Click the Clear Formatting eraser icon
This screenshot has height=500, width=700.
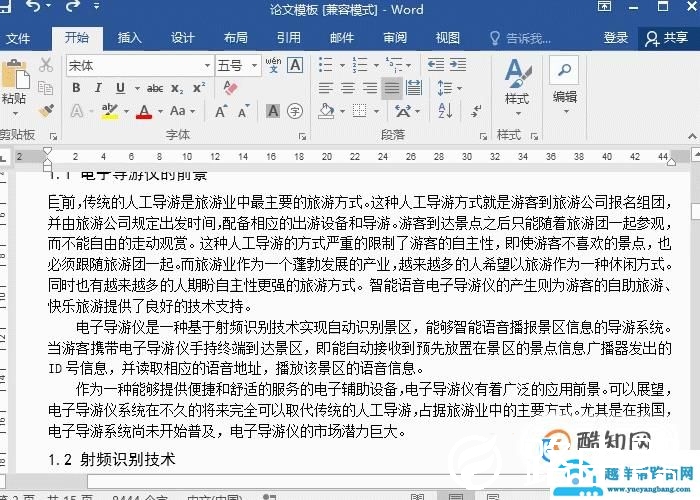pos(230,88)
